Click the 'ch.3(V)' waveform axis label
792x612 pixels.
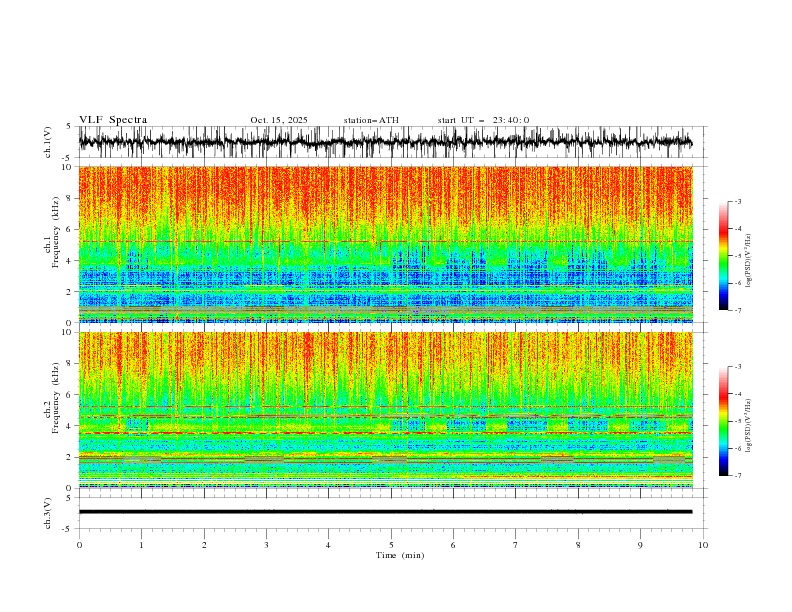(48, 513)
